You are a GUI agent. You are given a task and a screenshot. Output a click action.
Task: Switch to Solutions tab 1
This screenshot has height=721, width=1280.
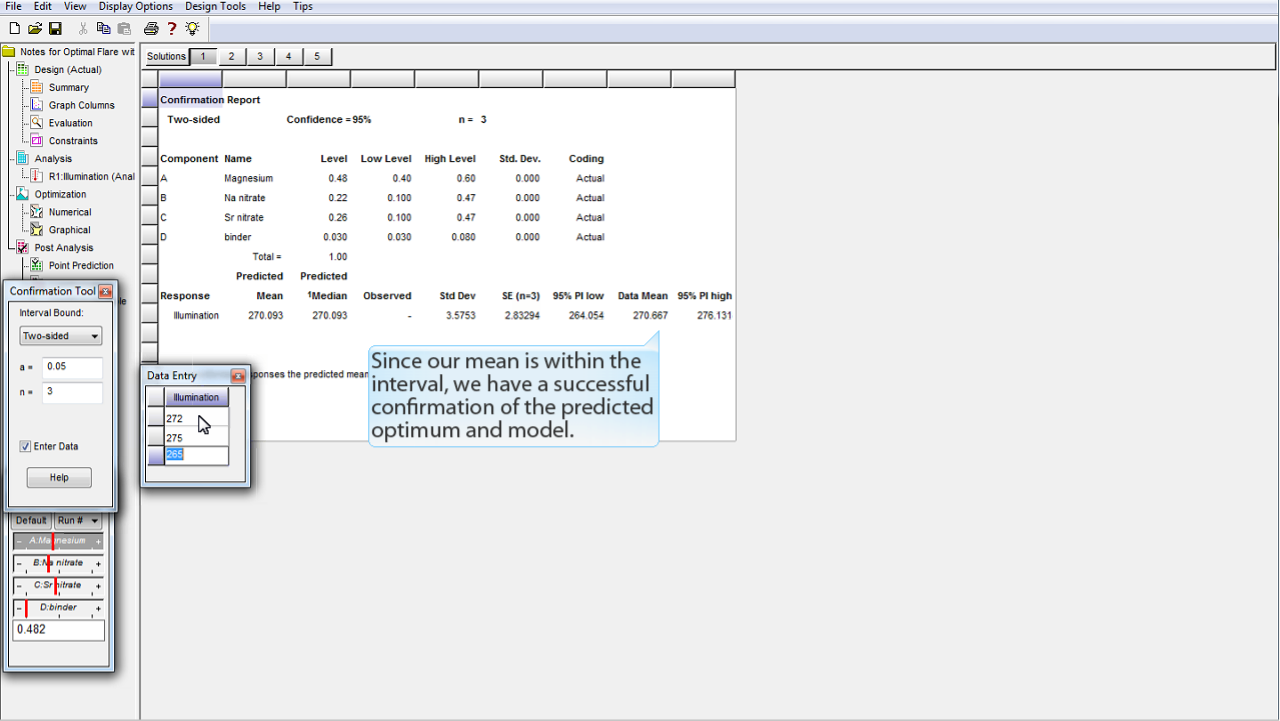203,57
